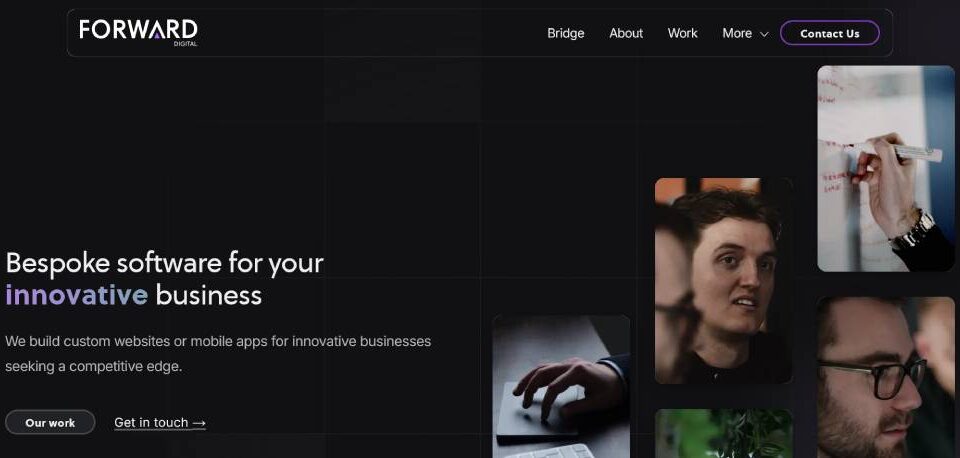Click the small DIGITAL text under the logo
Image resolution: width=960 pixels, height=458 pixels.
point(186,44)
